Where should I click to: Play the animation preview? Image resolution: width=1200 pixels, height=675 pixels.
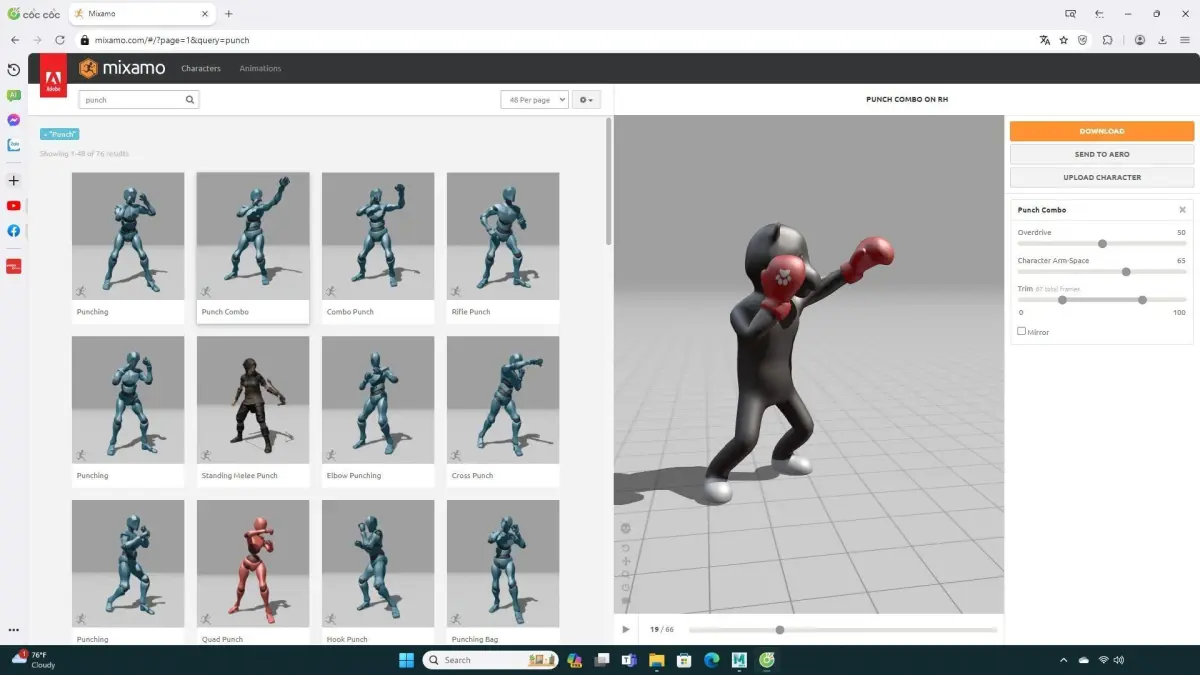coord(626,629)
